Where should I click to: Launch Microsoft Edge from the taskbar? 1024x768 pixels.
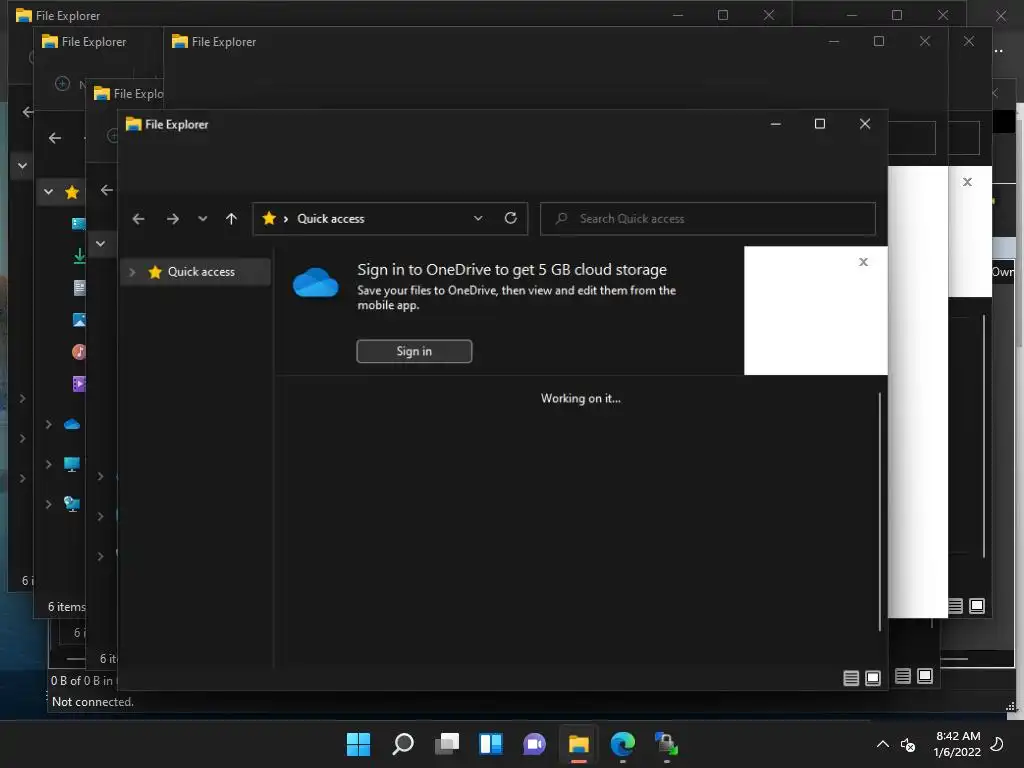pos(622,744)
